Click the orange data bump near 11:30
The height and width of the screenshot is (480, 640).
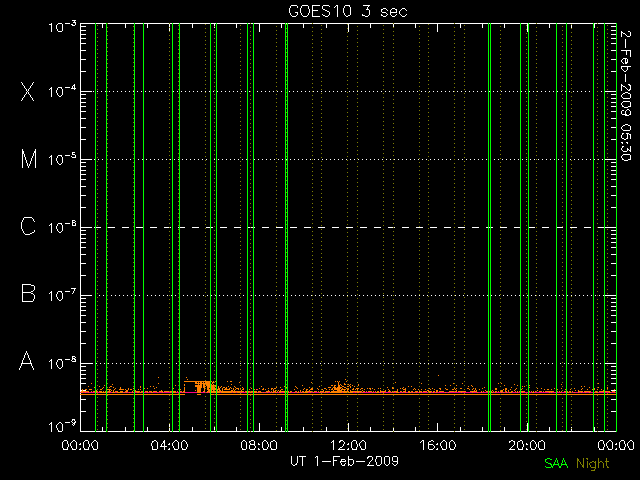tap(338, 387)
